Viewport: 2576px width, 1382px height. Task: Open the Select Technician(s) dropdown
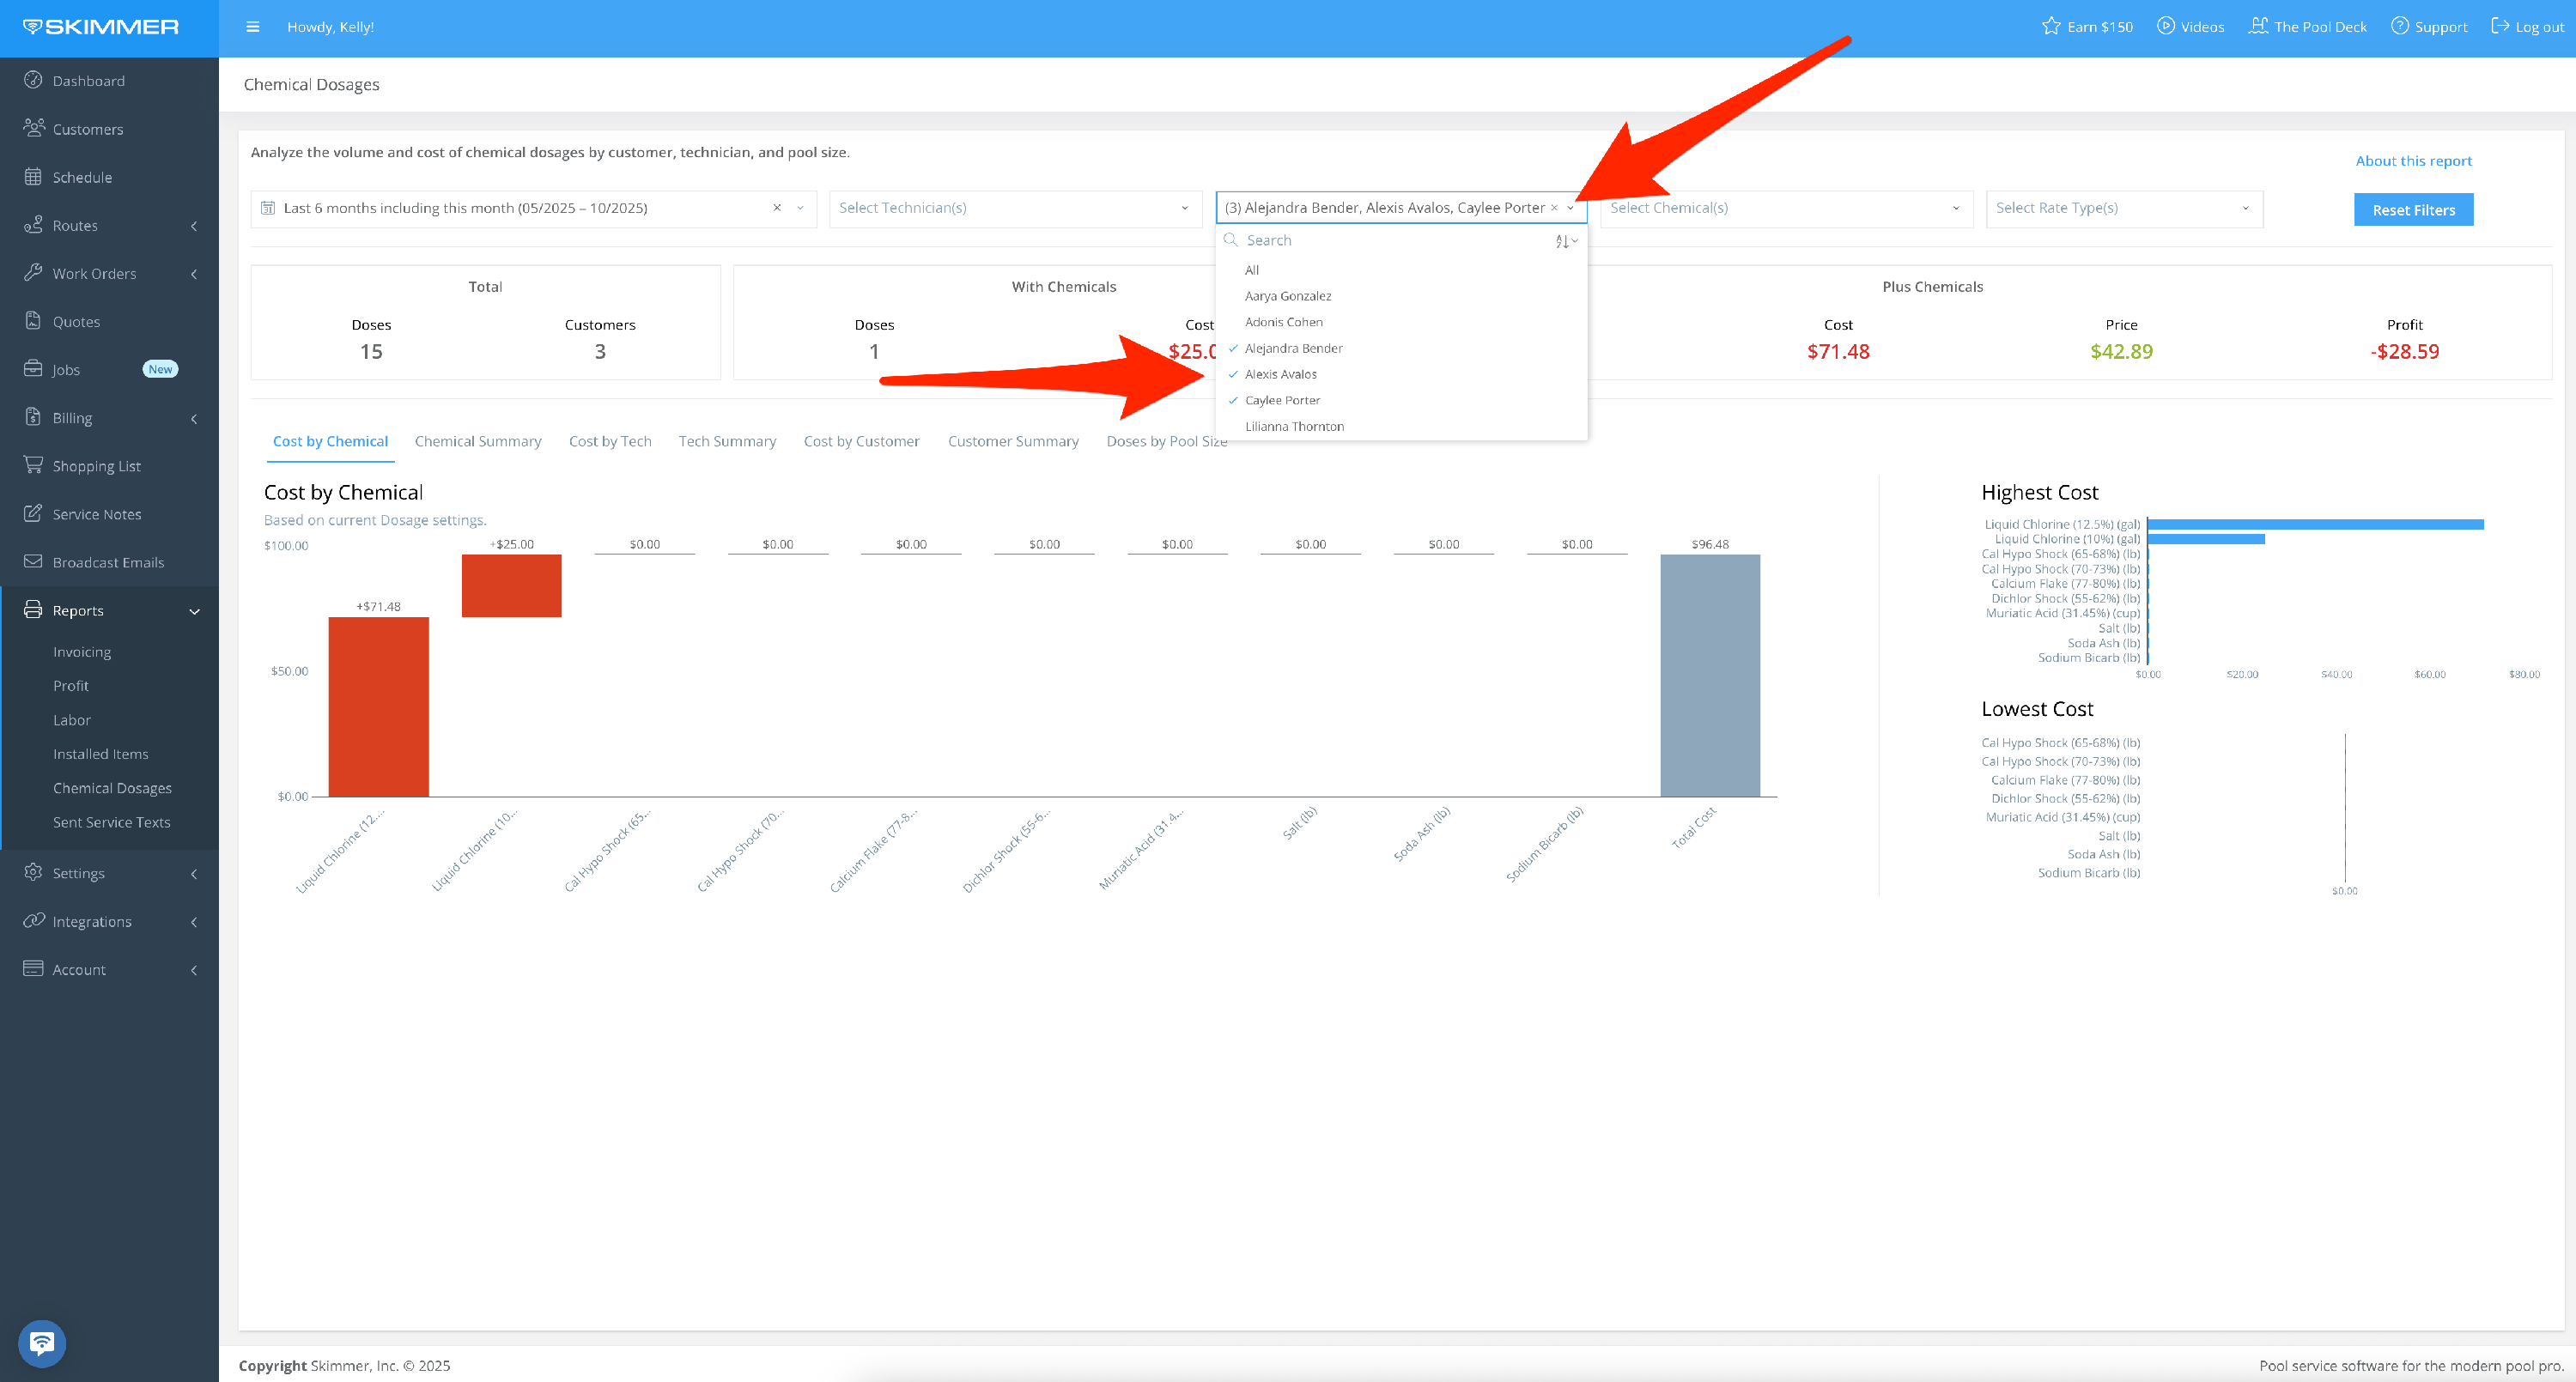1014,208
